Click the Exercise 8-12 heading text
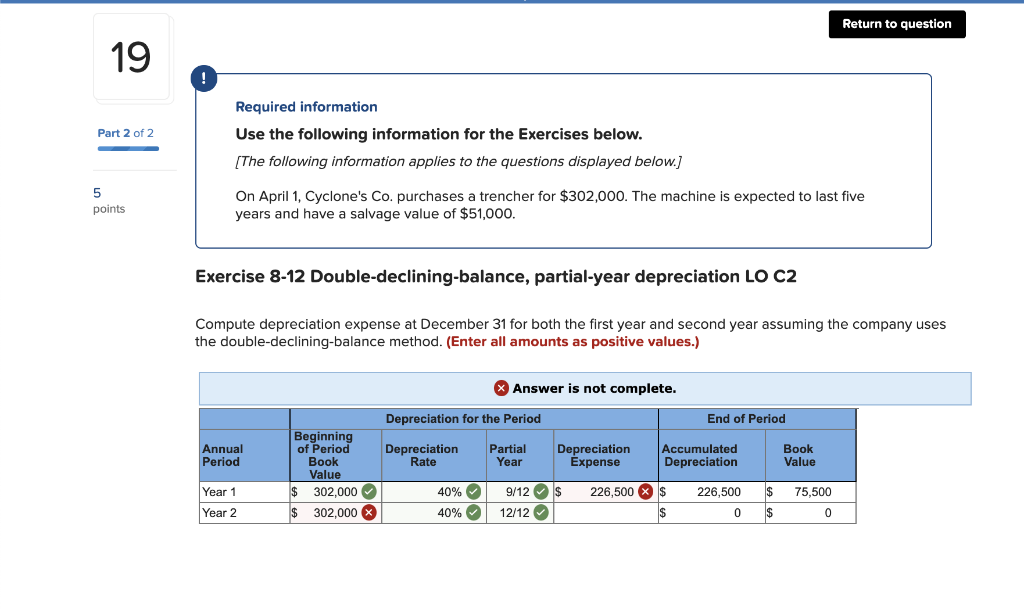The image size is (1024, 610). 497,276
